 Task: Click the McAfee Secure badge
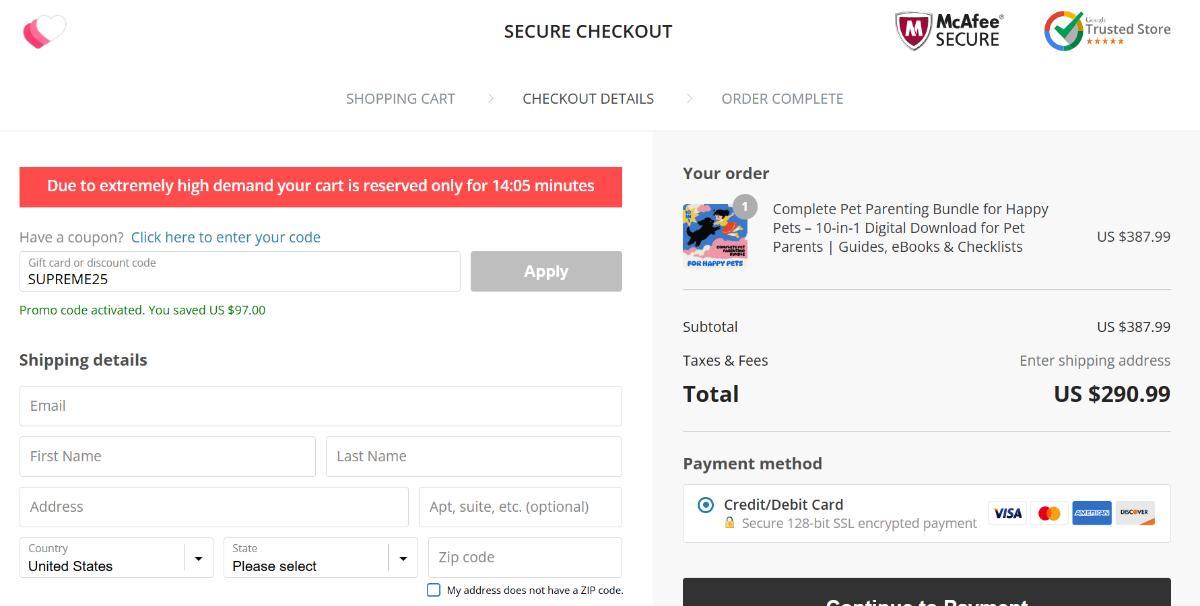click(948, 31)
